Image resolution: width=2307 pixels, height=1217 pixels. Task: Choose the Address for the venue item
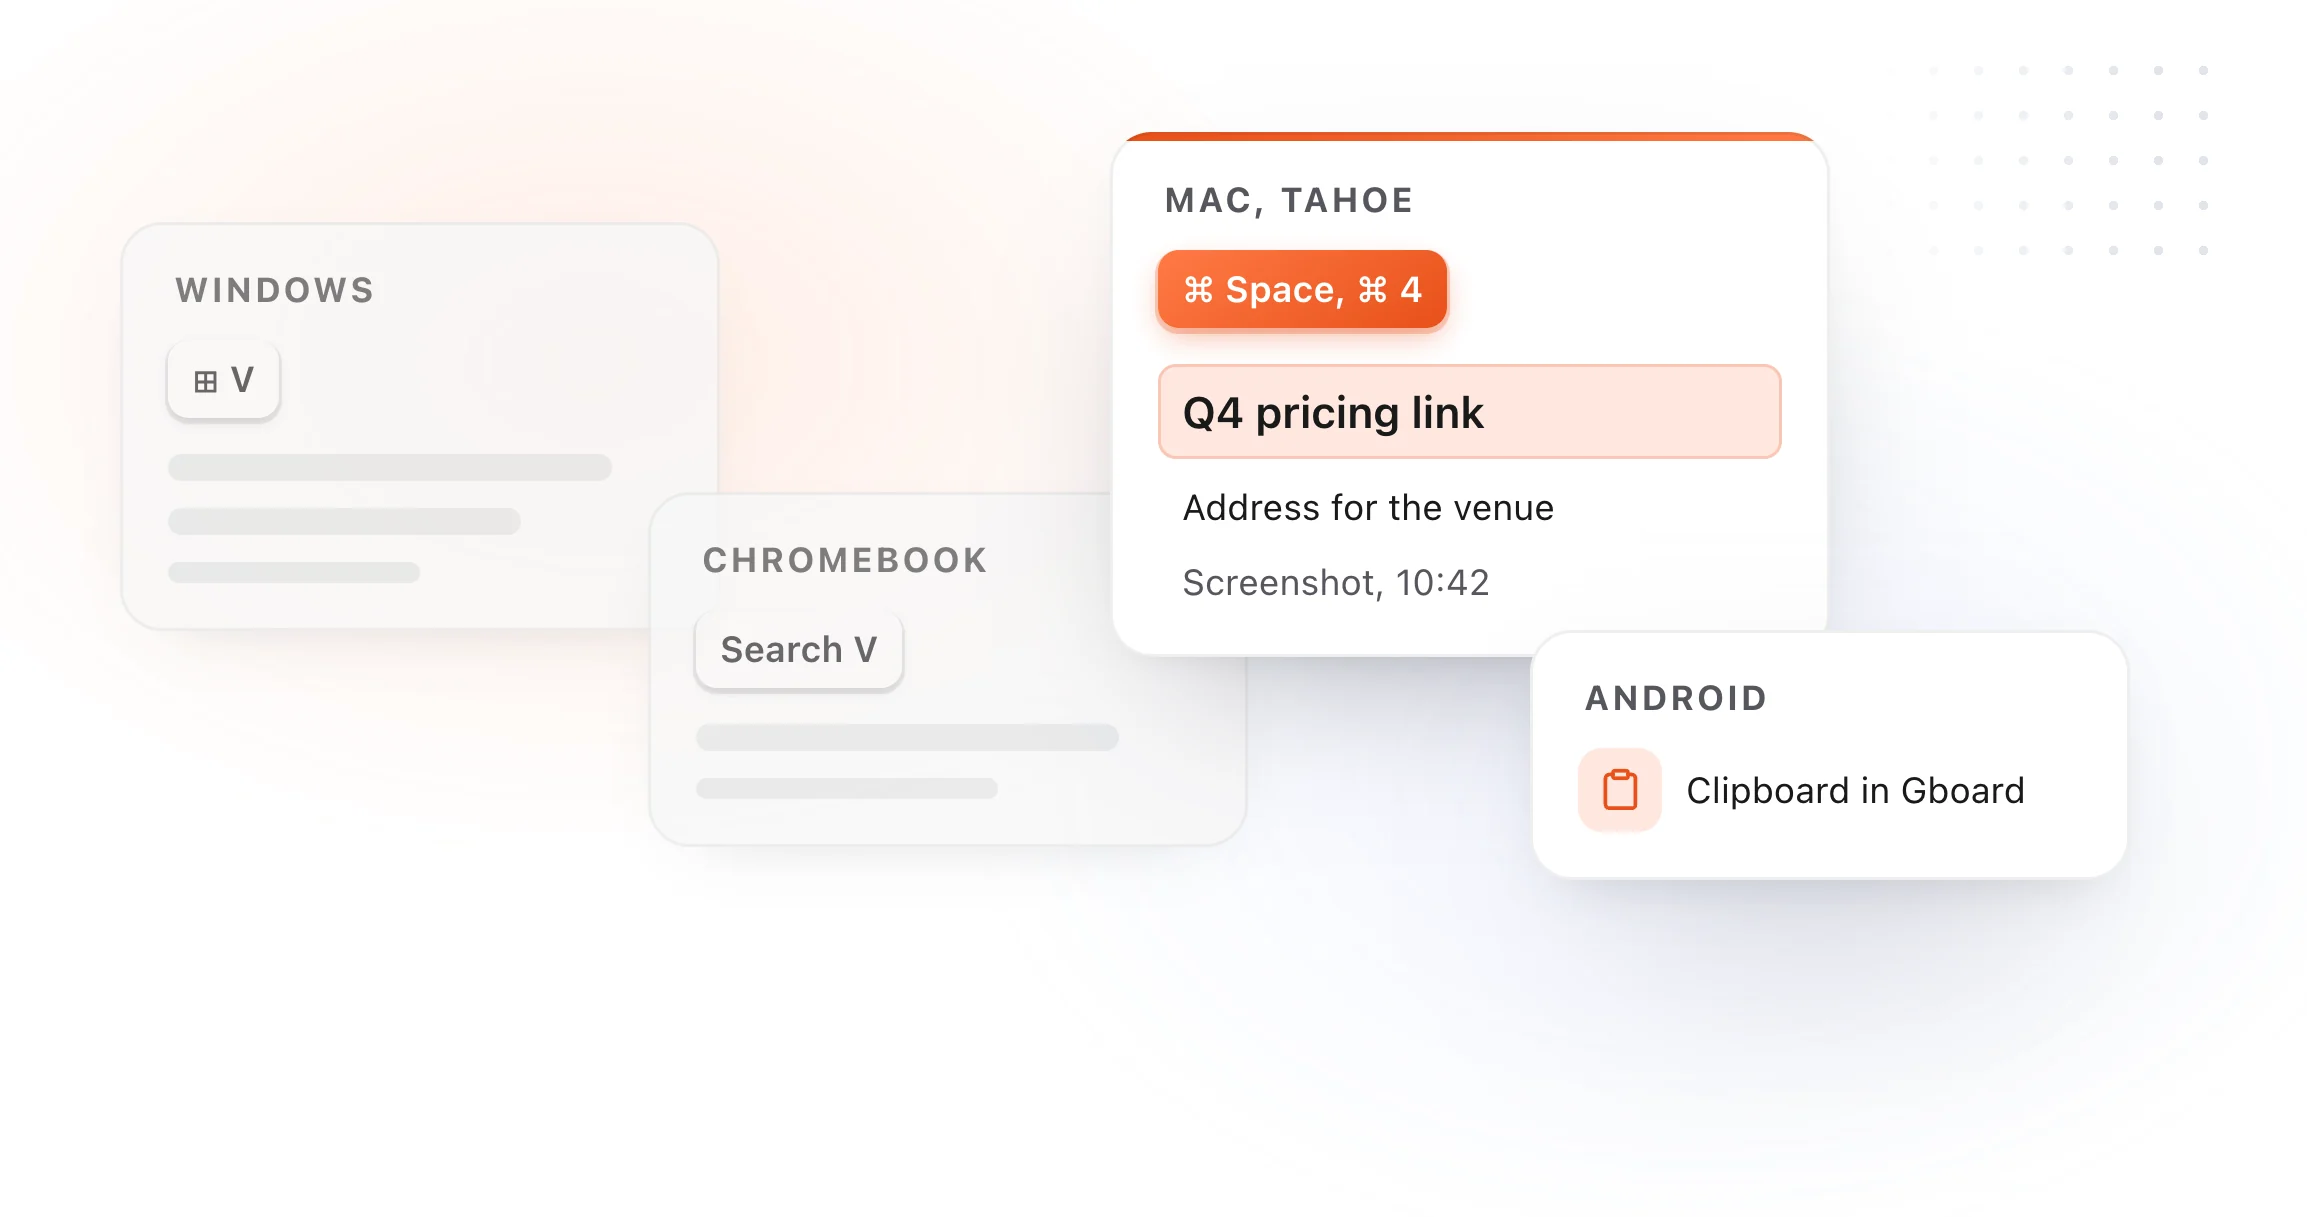[x=1368, y=508]
